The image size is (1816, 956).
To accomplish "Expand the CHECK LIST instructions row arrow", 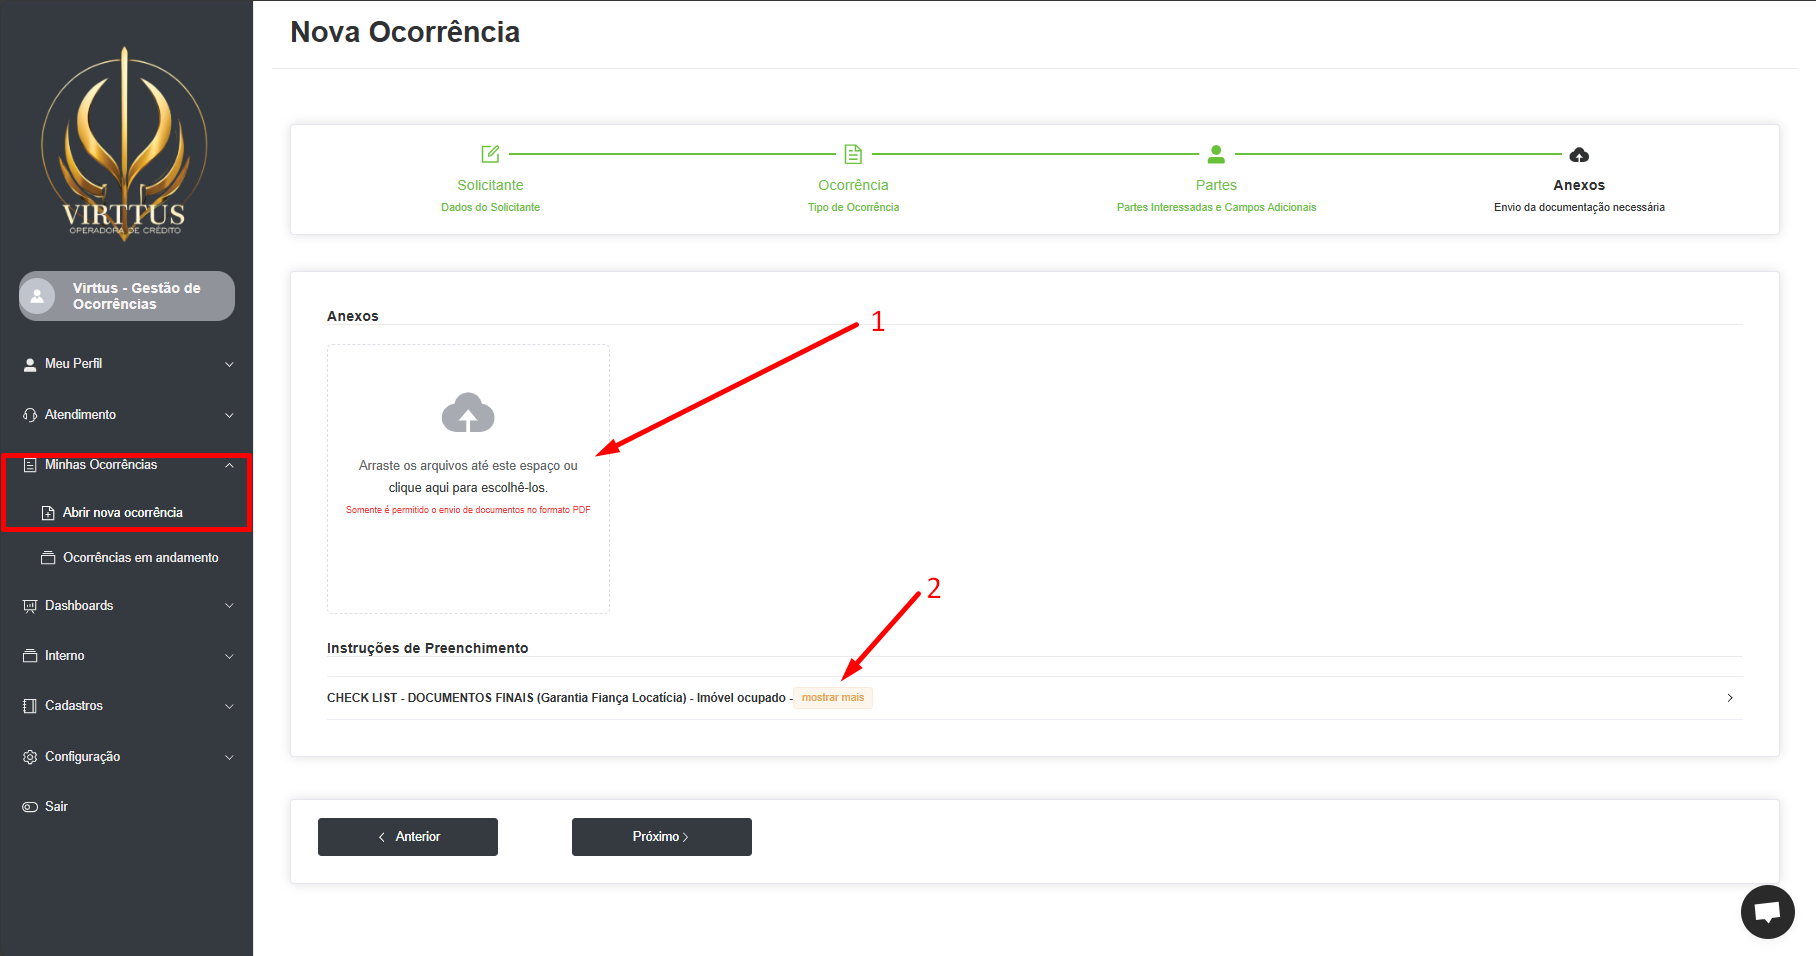I will pos(1729,698).
